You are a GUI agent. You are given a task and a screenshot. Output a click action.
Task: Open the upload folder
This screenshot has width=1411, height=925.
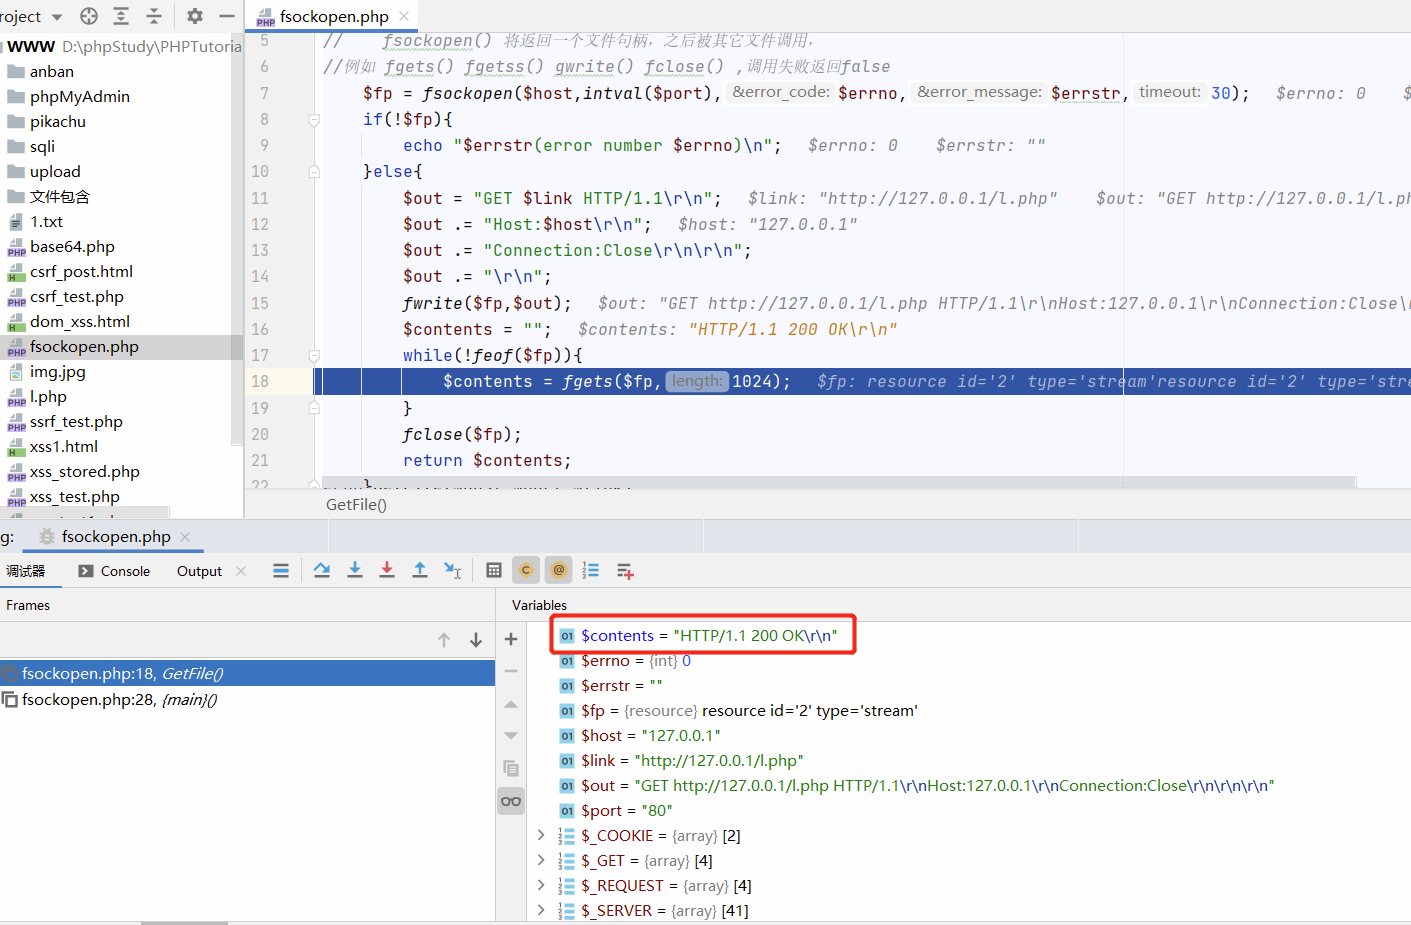(x=55, y=171)
